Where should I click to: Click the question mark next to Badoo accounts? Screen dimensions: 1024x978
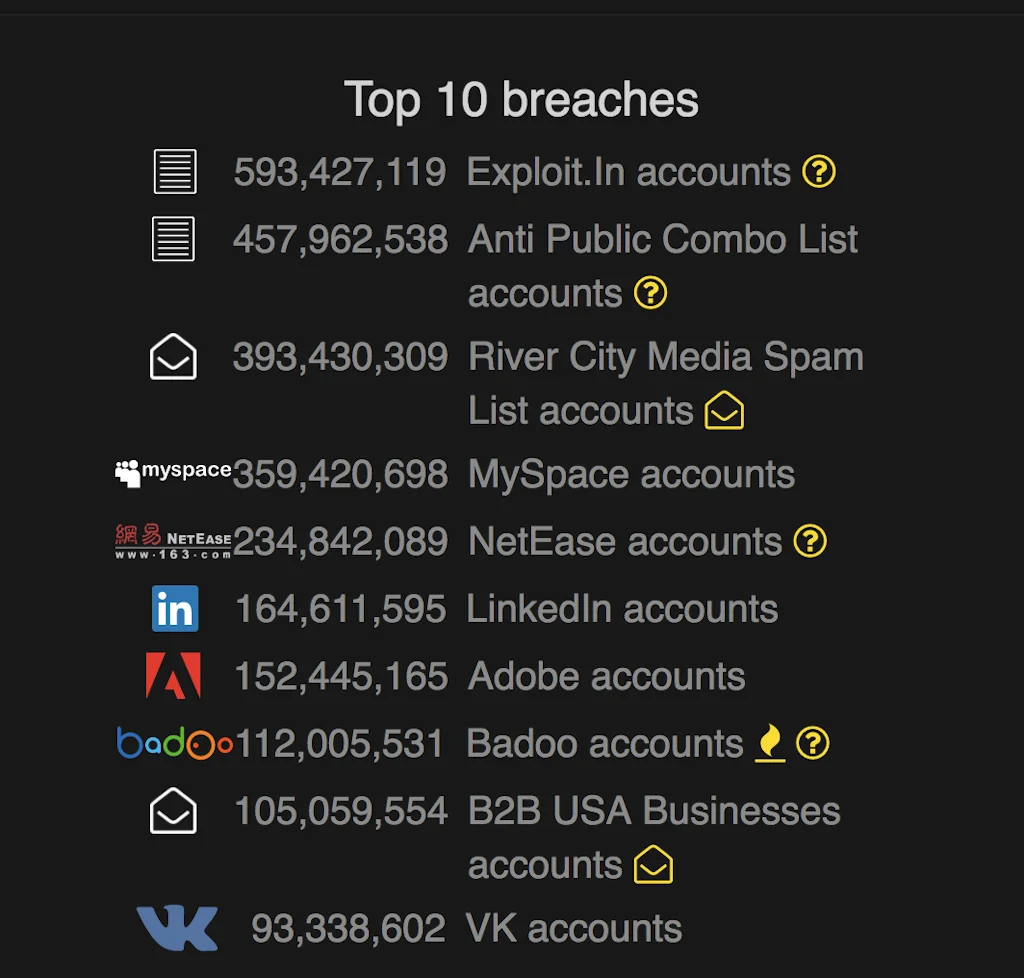pos(813,743)
